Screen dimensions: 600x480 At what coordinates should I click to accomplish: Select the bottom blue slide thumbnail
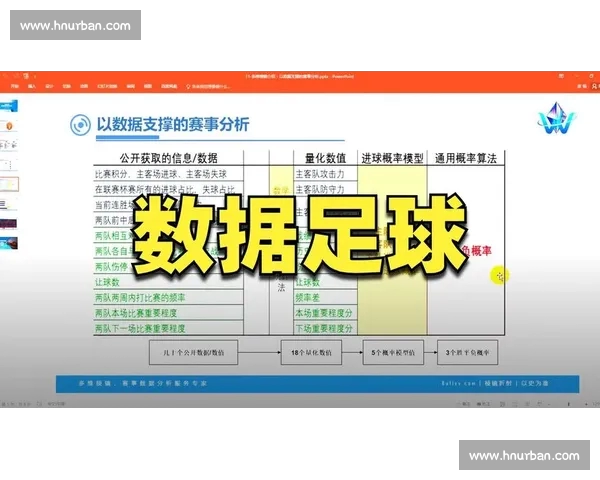point(9,243)
